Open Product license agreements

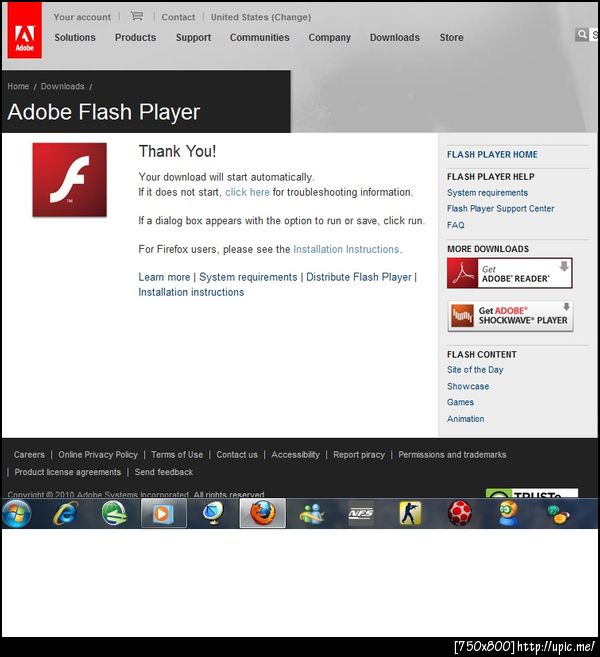[x=67, y=472]
